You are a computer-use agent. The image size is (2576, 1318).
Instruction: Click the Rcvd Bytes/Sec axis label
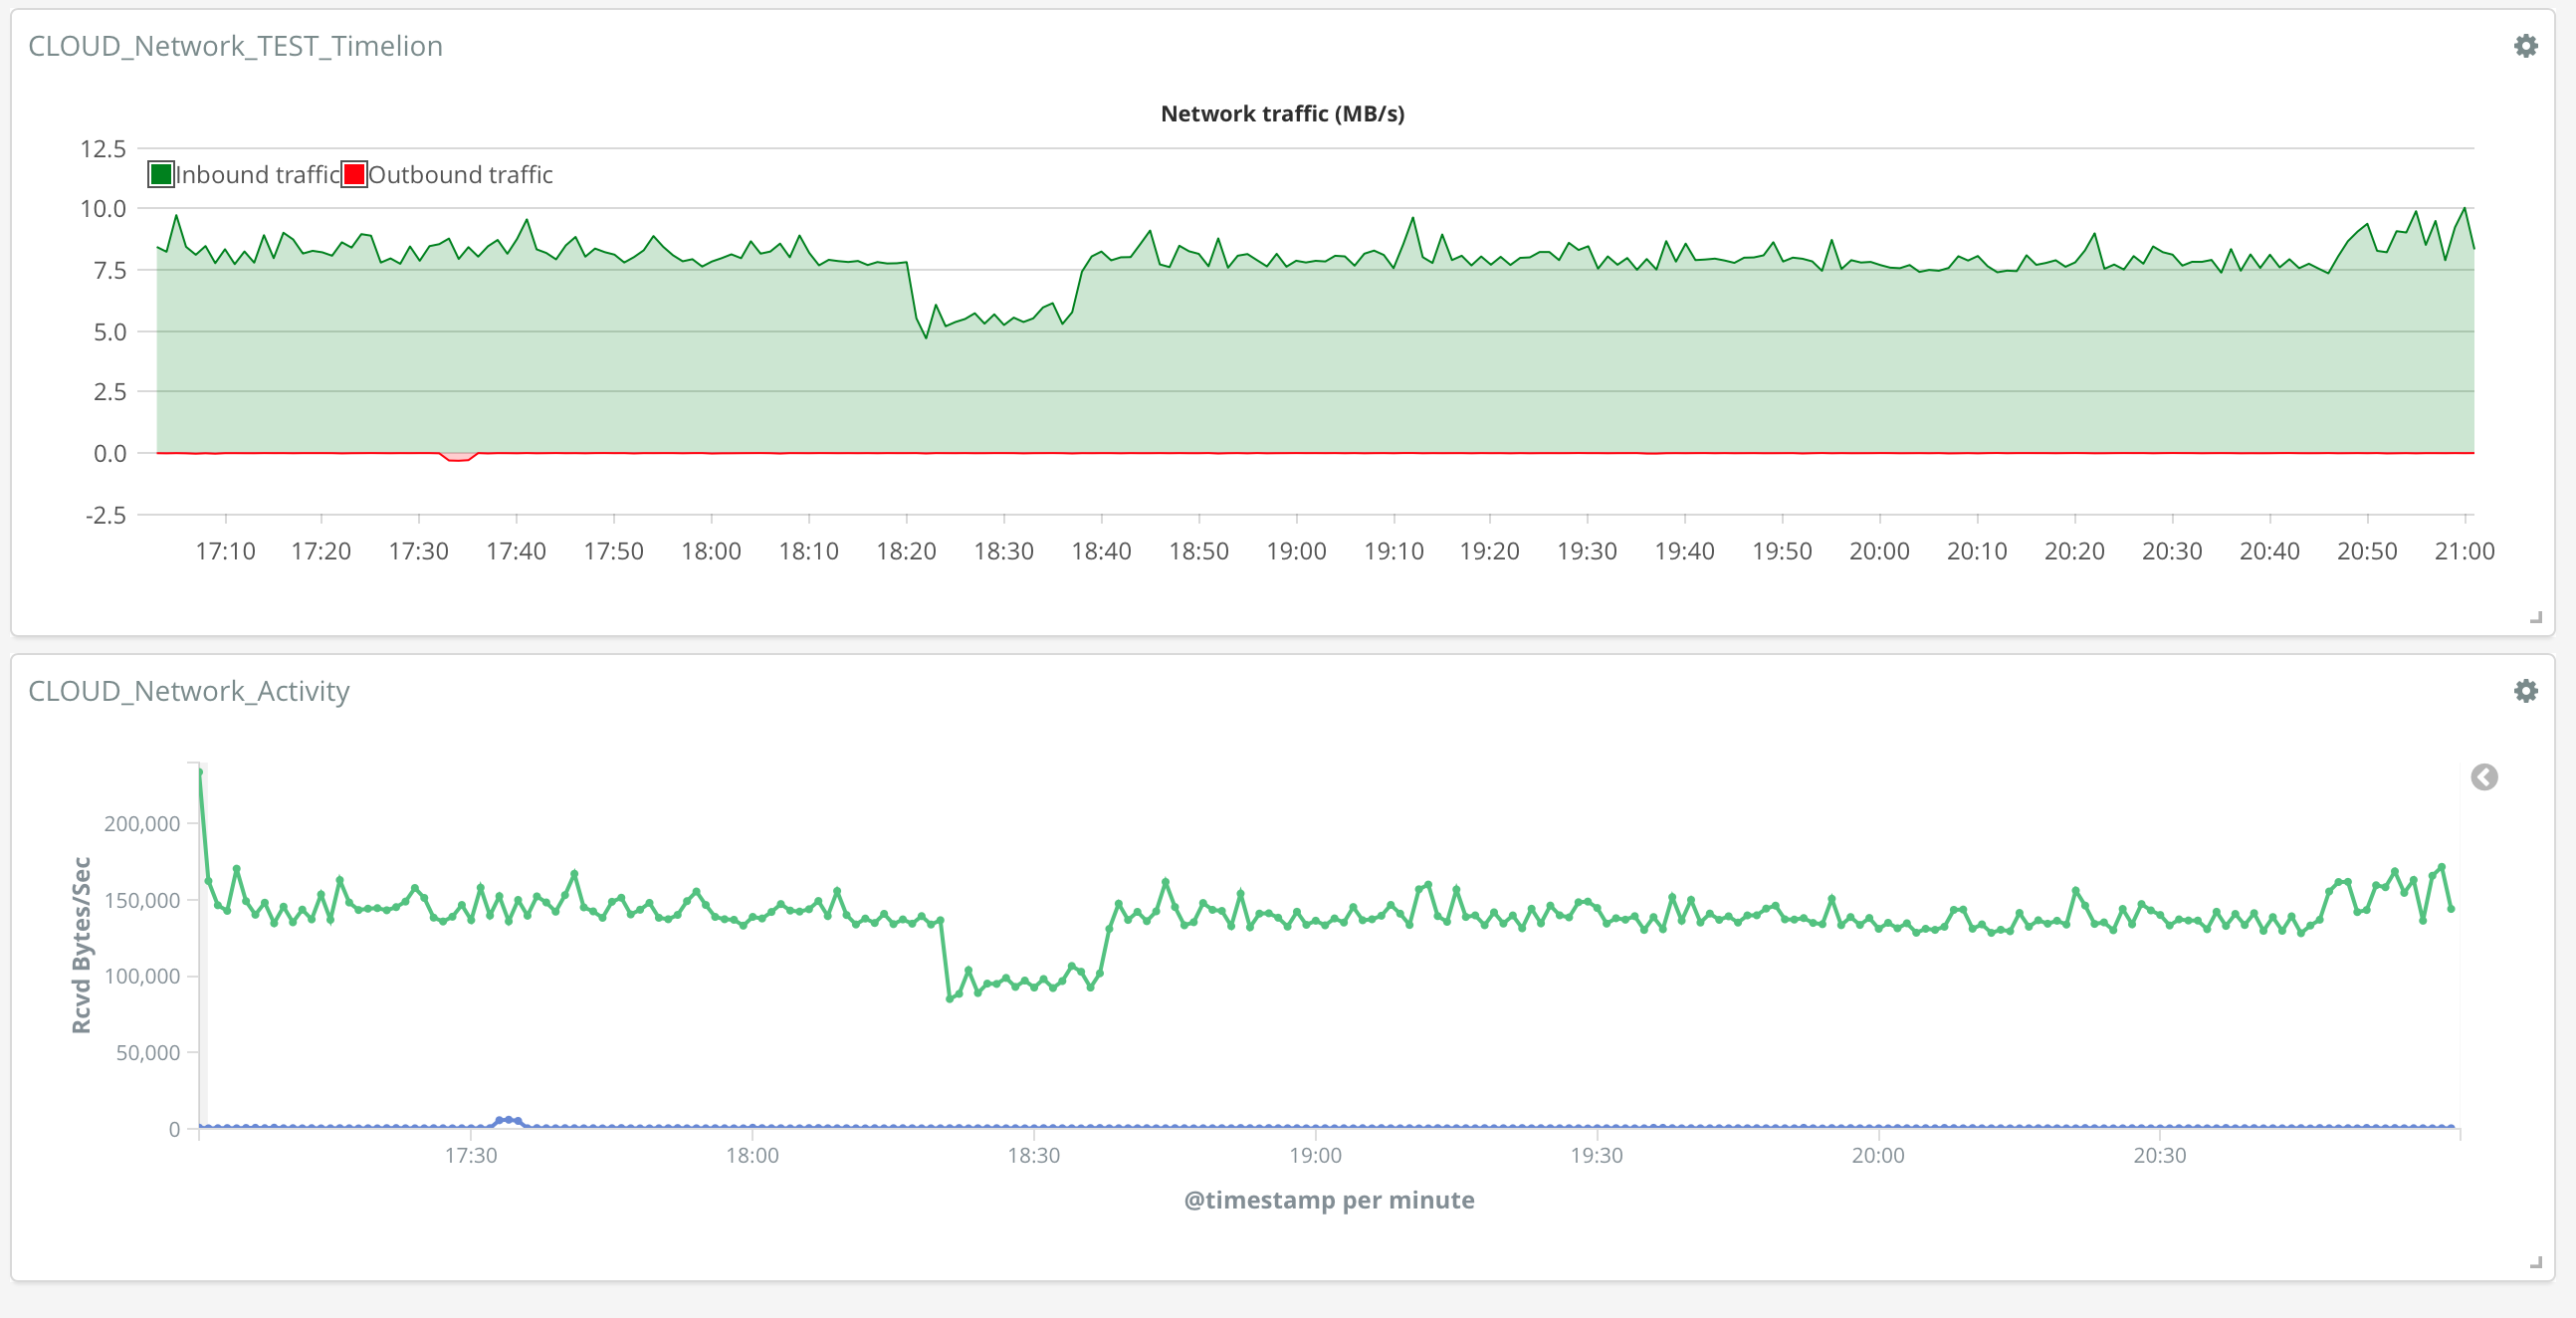coord(81,945)
